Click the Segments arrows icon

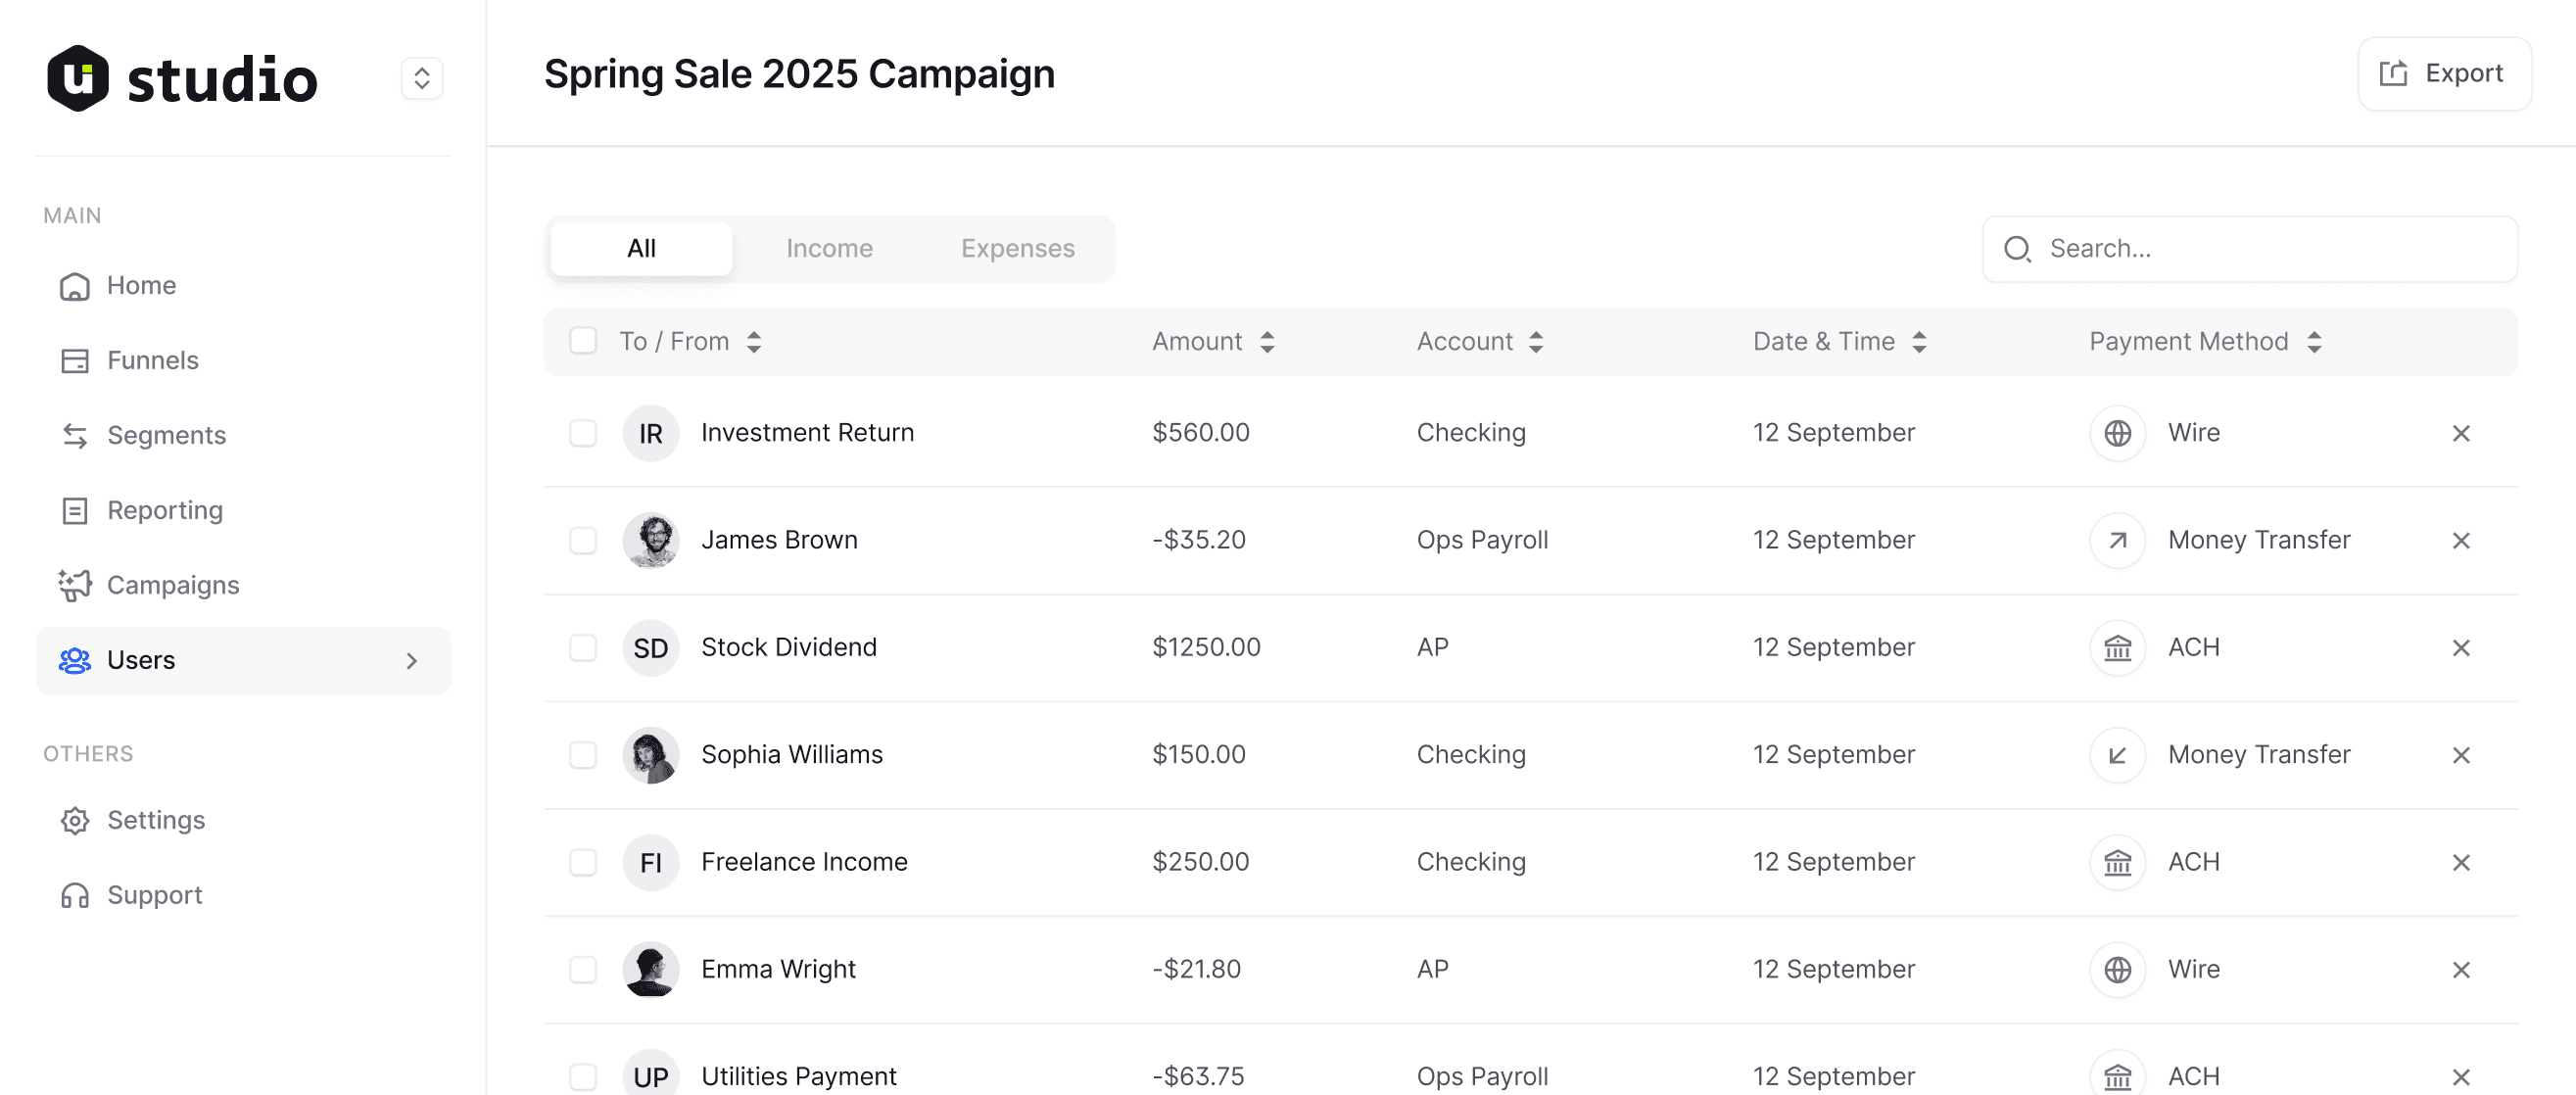[75, 436]
